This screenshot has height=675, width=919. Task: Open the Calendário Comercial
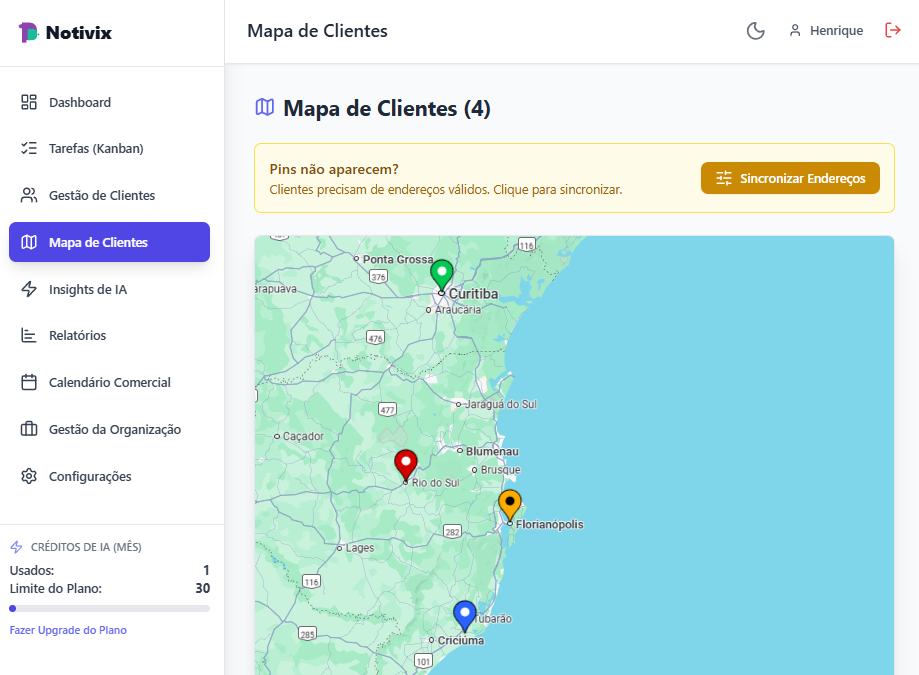click(x=110, y=382)
